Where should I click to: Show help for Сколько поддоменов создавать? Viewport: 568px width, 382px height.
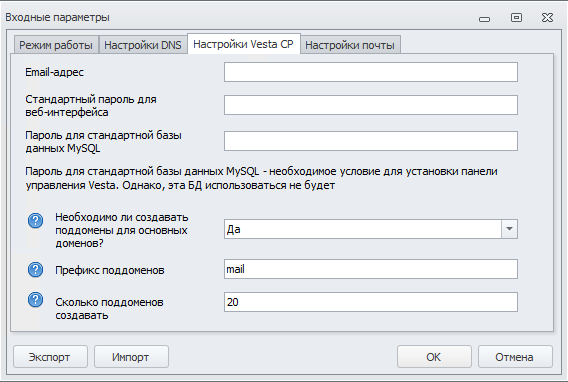(x=36, y=300)
